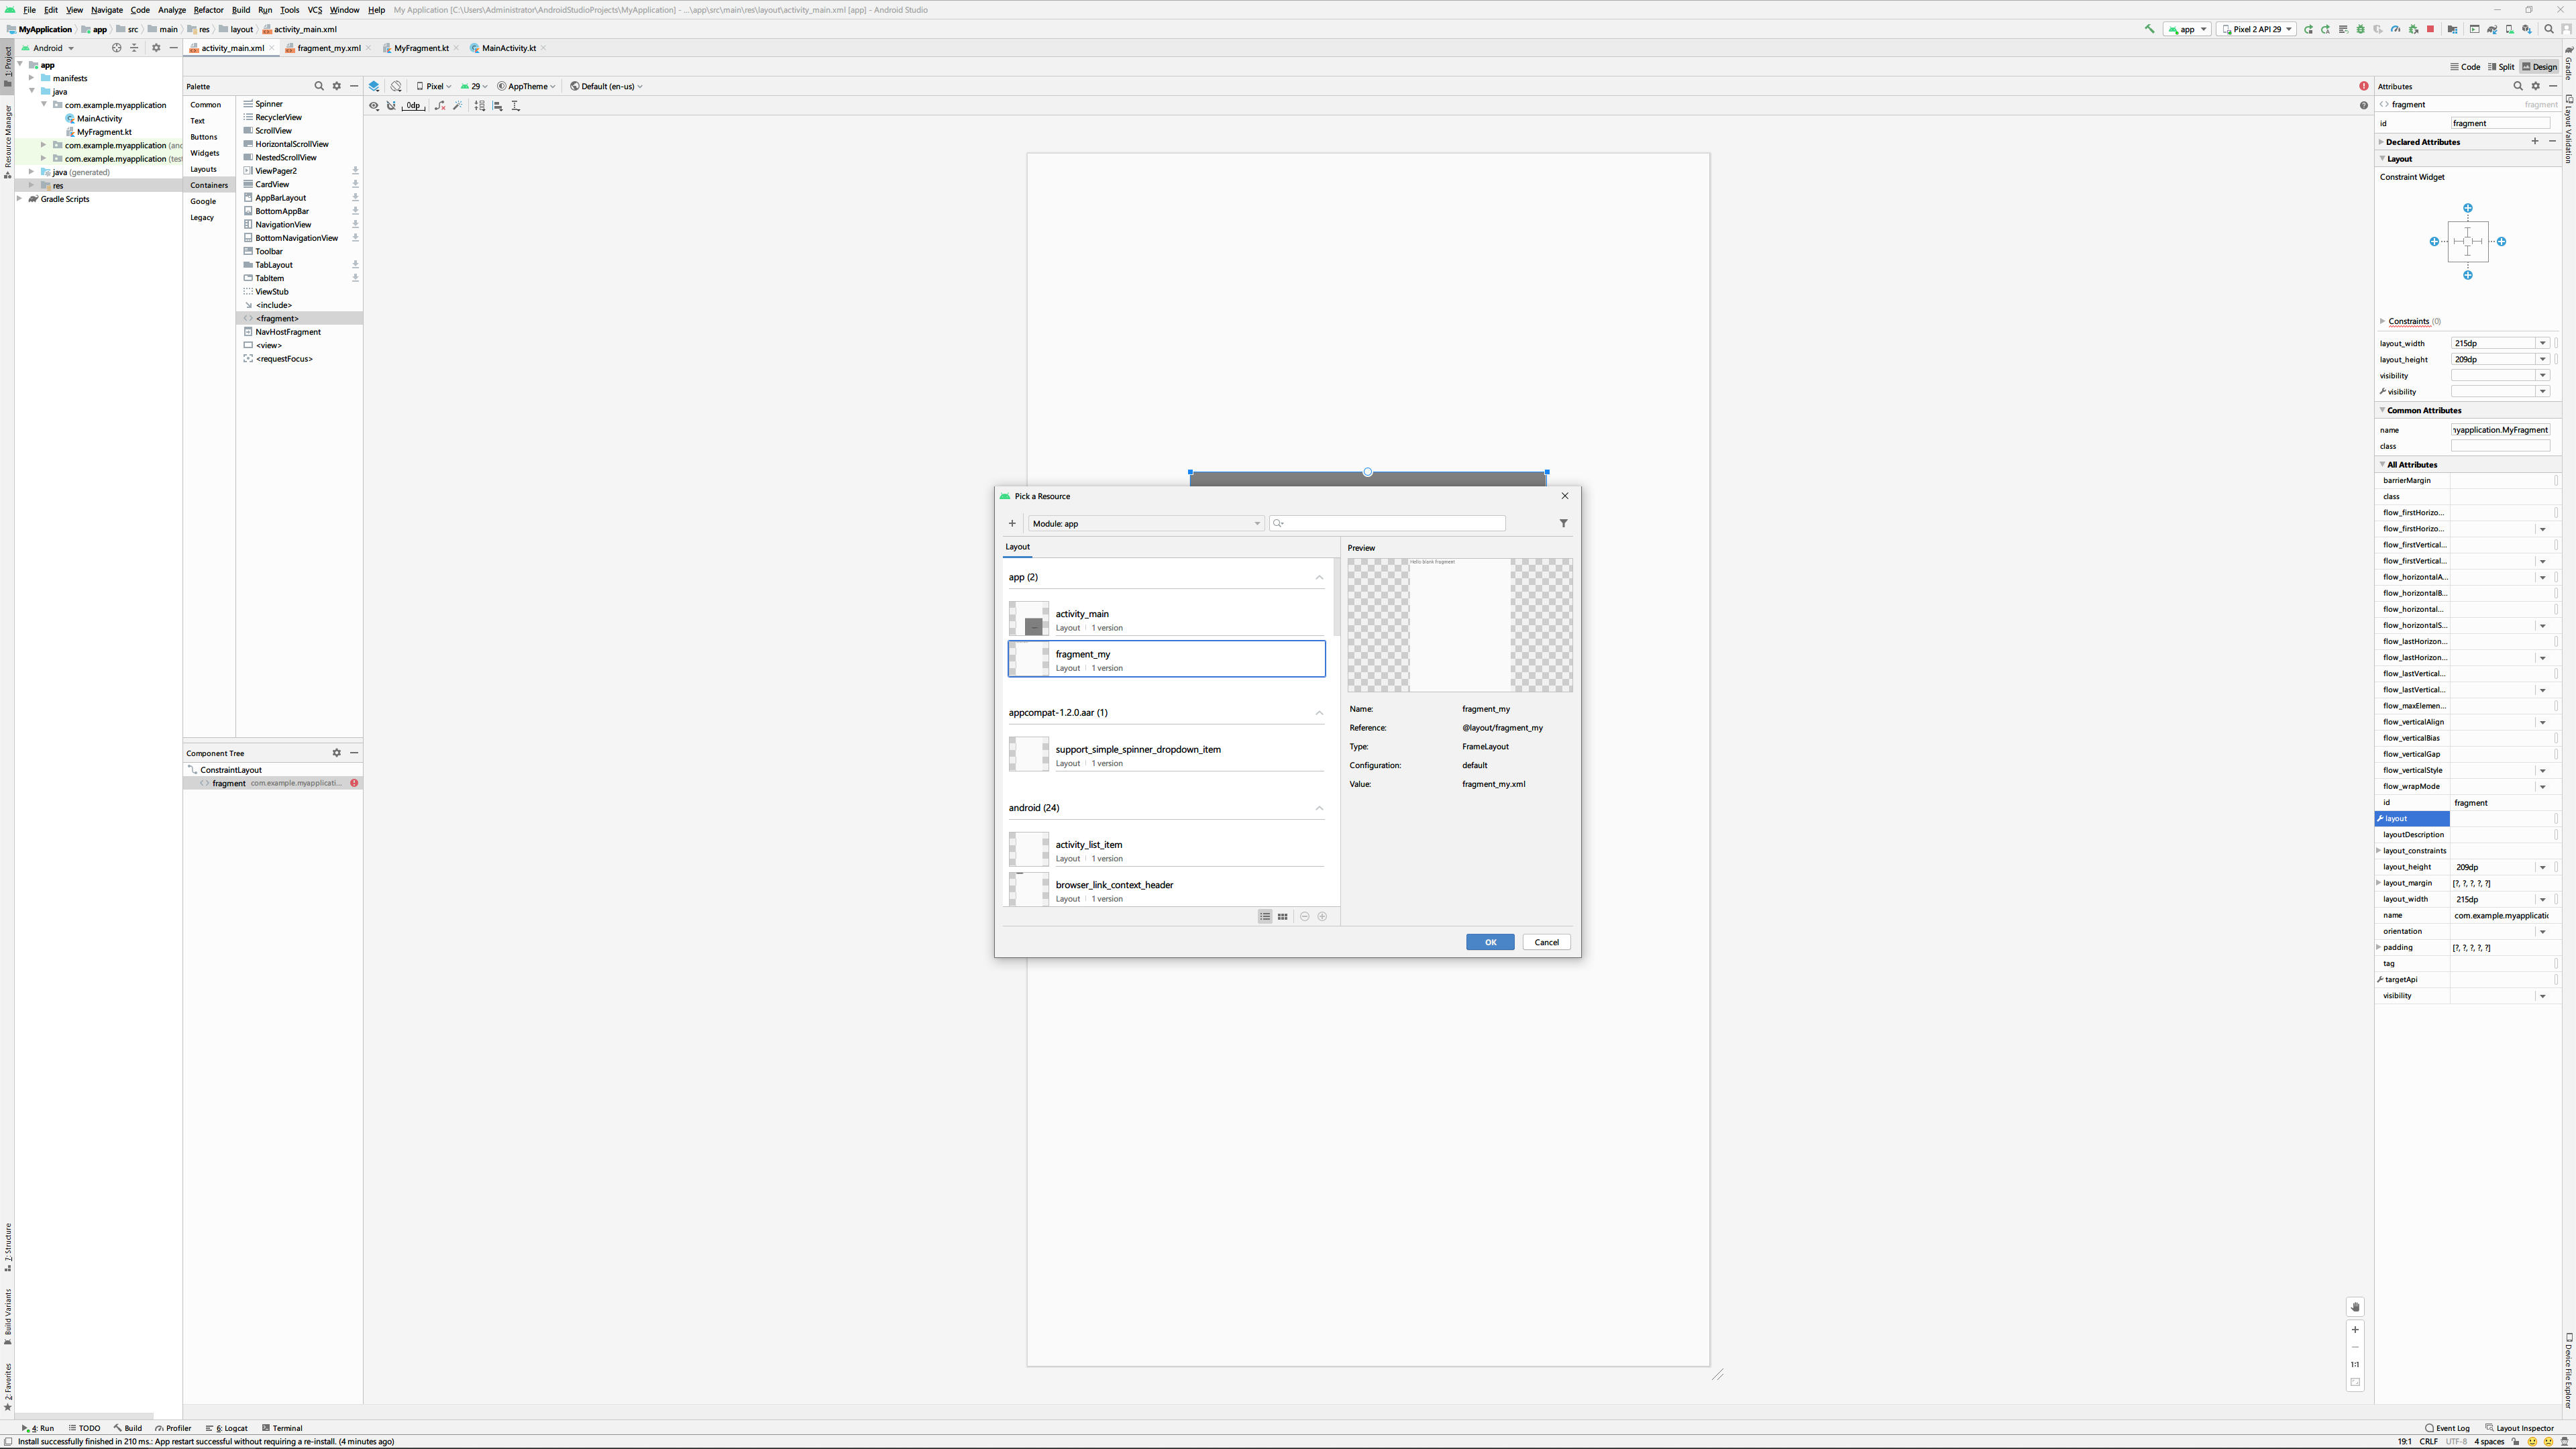The image size is (2576, 1449).
Task: Click the Clear All Constraints icon
Action: [440, 105]
